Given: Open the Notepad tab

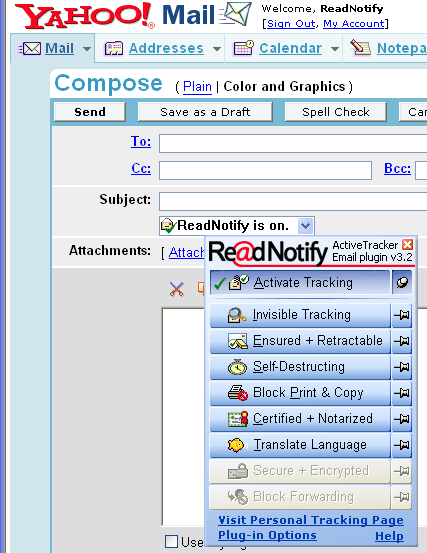Looking at the screenshot, I should click(402, 48).
